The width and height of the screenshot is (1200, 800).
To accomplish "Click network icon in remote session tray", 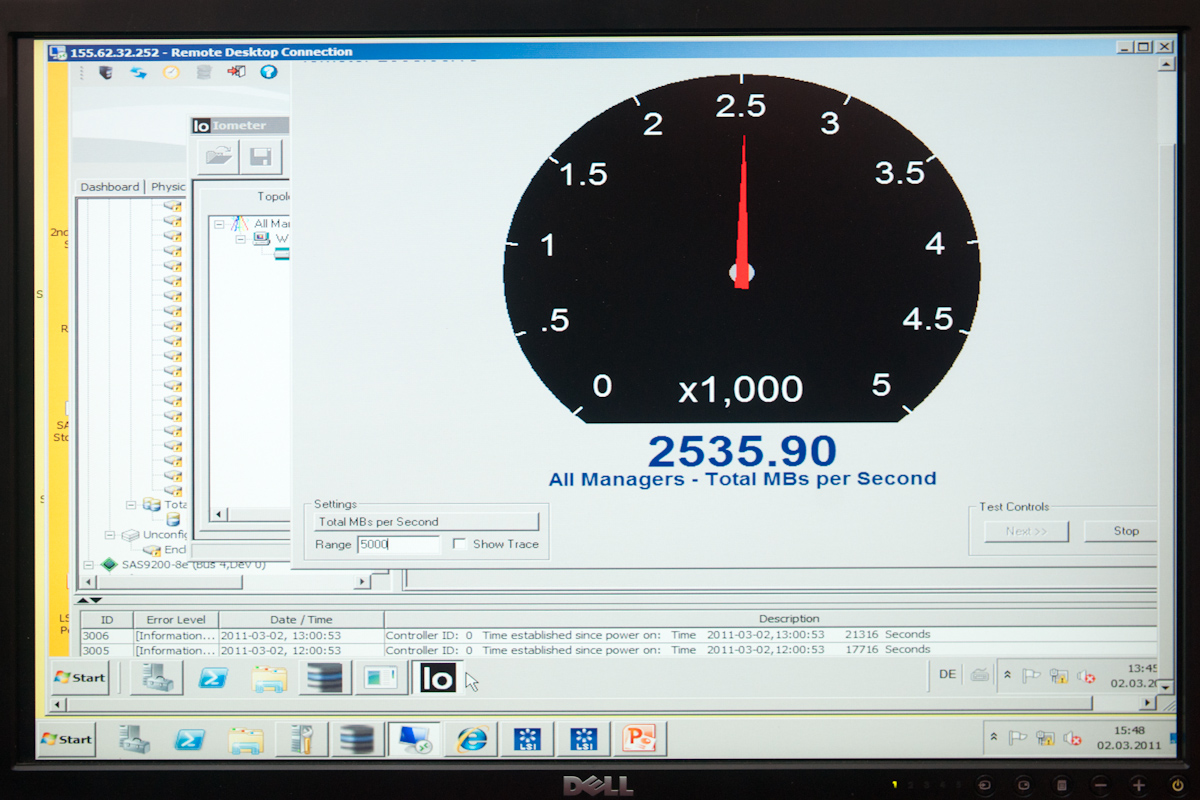I will click(1058, 676).
